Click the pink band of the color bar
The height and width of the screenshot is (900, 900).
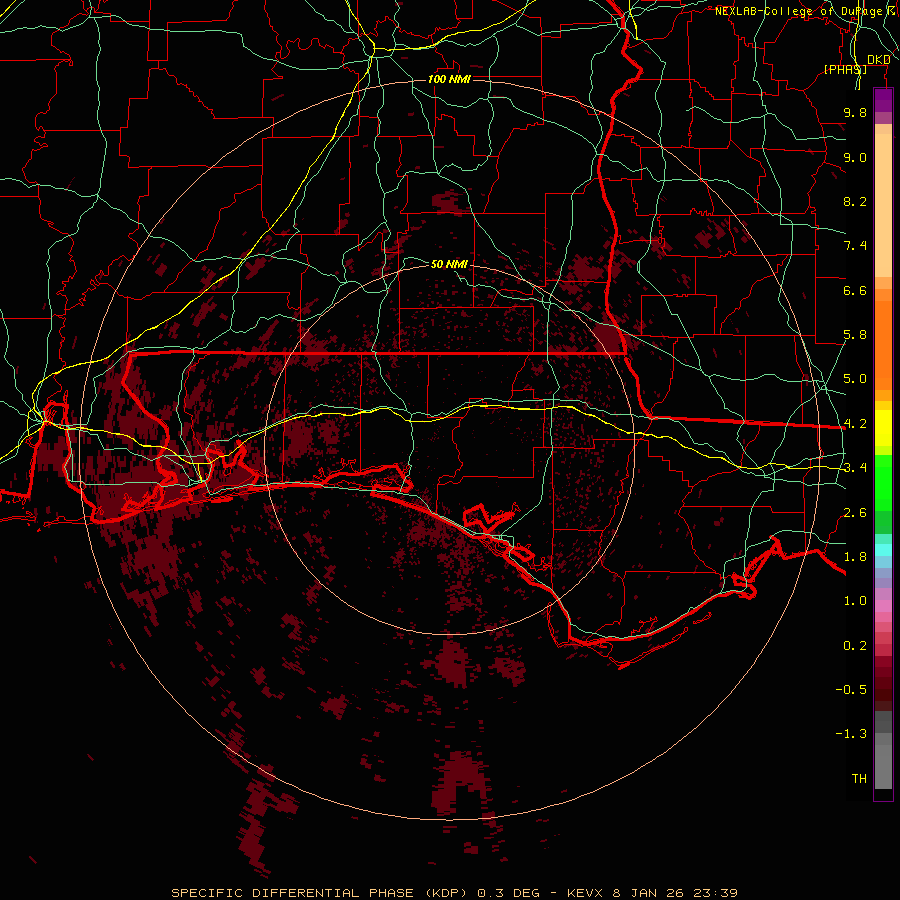coord(883,606)
